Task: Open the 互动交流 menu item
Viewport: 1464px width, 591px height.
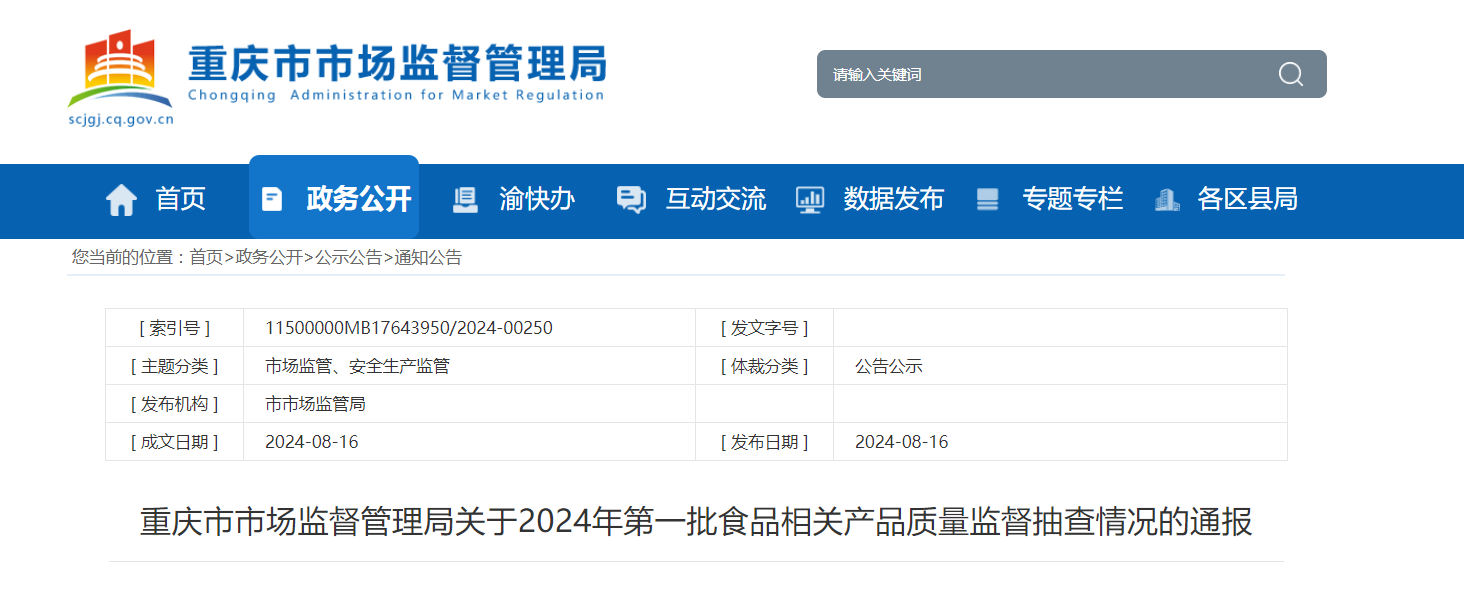Action: 716,199
